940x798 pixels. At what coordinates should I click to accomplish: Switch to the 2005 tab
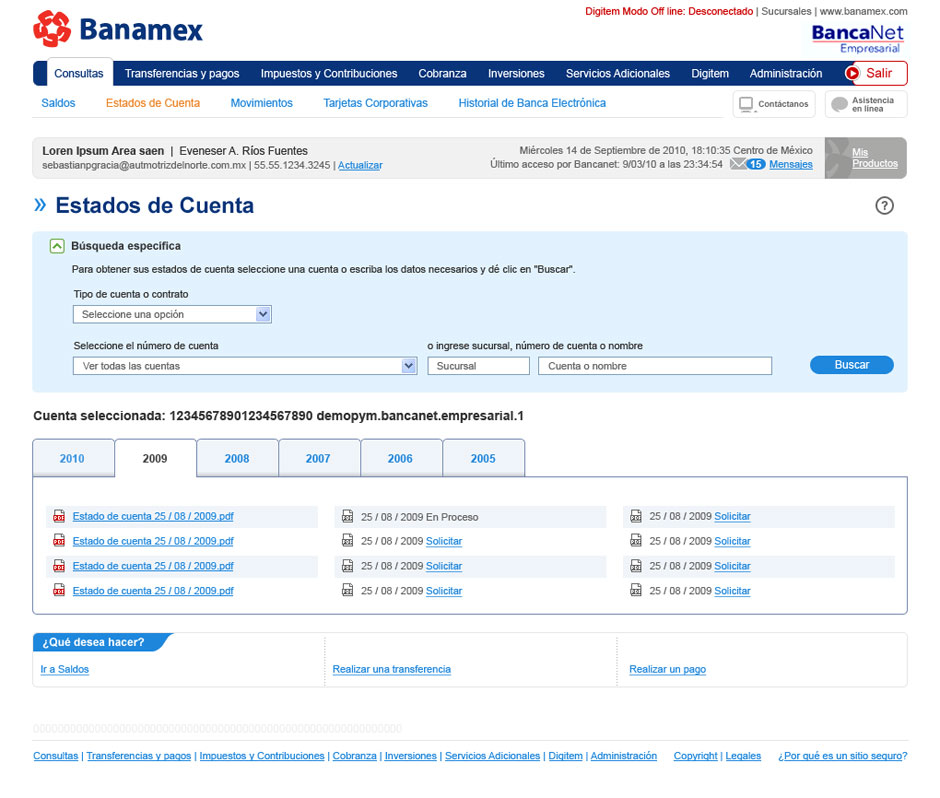pos(483,459)
